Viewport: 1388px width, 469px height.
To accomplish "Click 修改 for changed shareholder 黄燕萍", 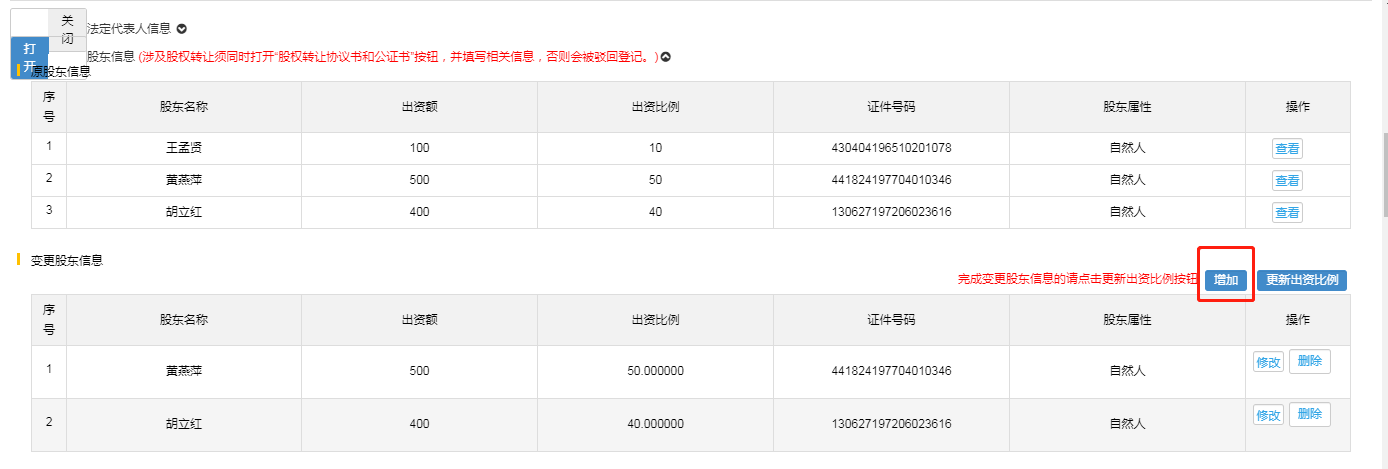I will pos(1267,361).
